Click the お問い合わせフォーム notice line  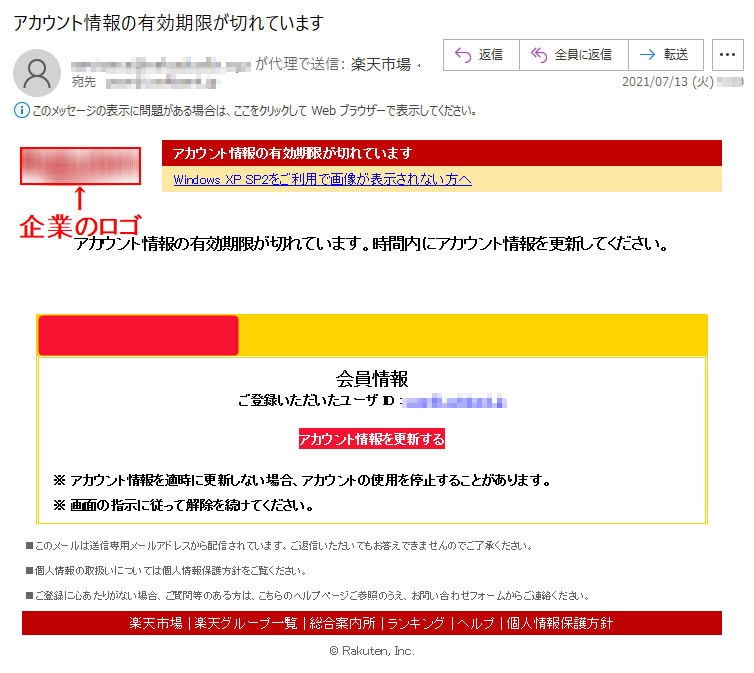308,596
